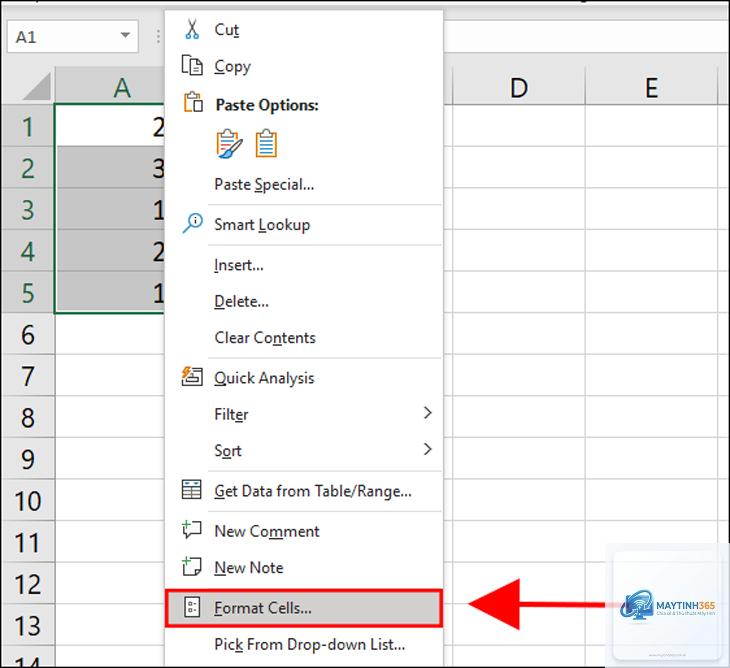Select Get Data from Table/Range
The width and height of the screenshot is (730, 668).
[x=303, y=491]
